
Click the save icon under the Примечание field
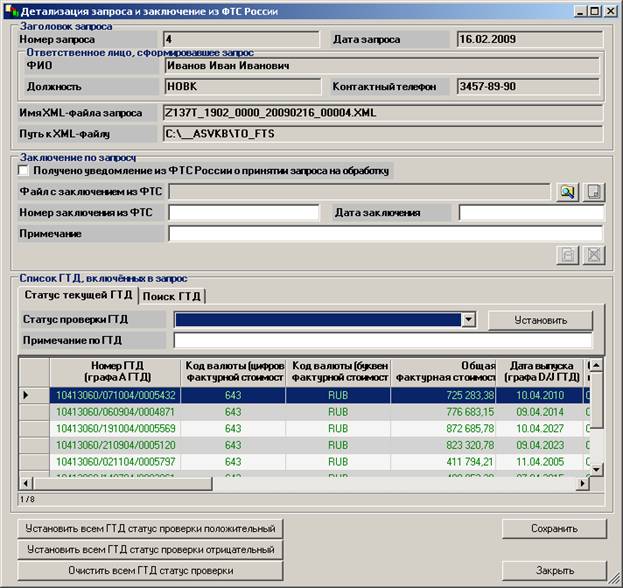[567, 255]
